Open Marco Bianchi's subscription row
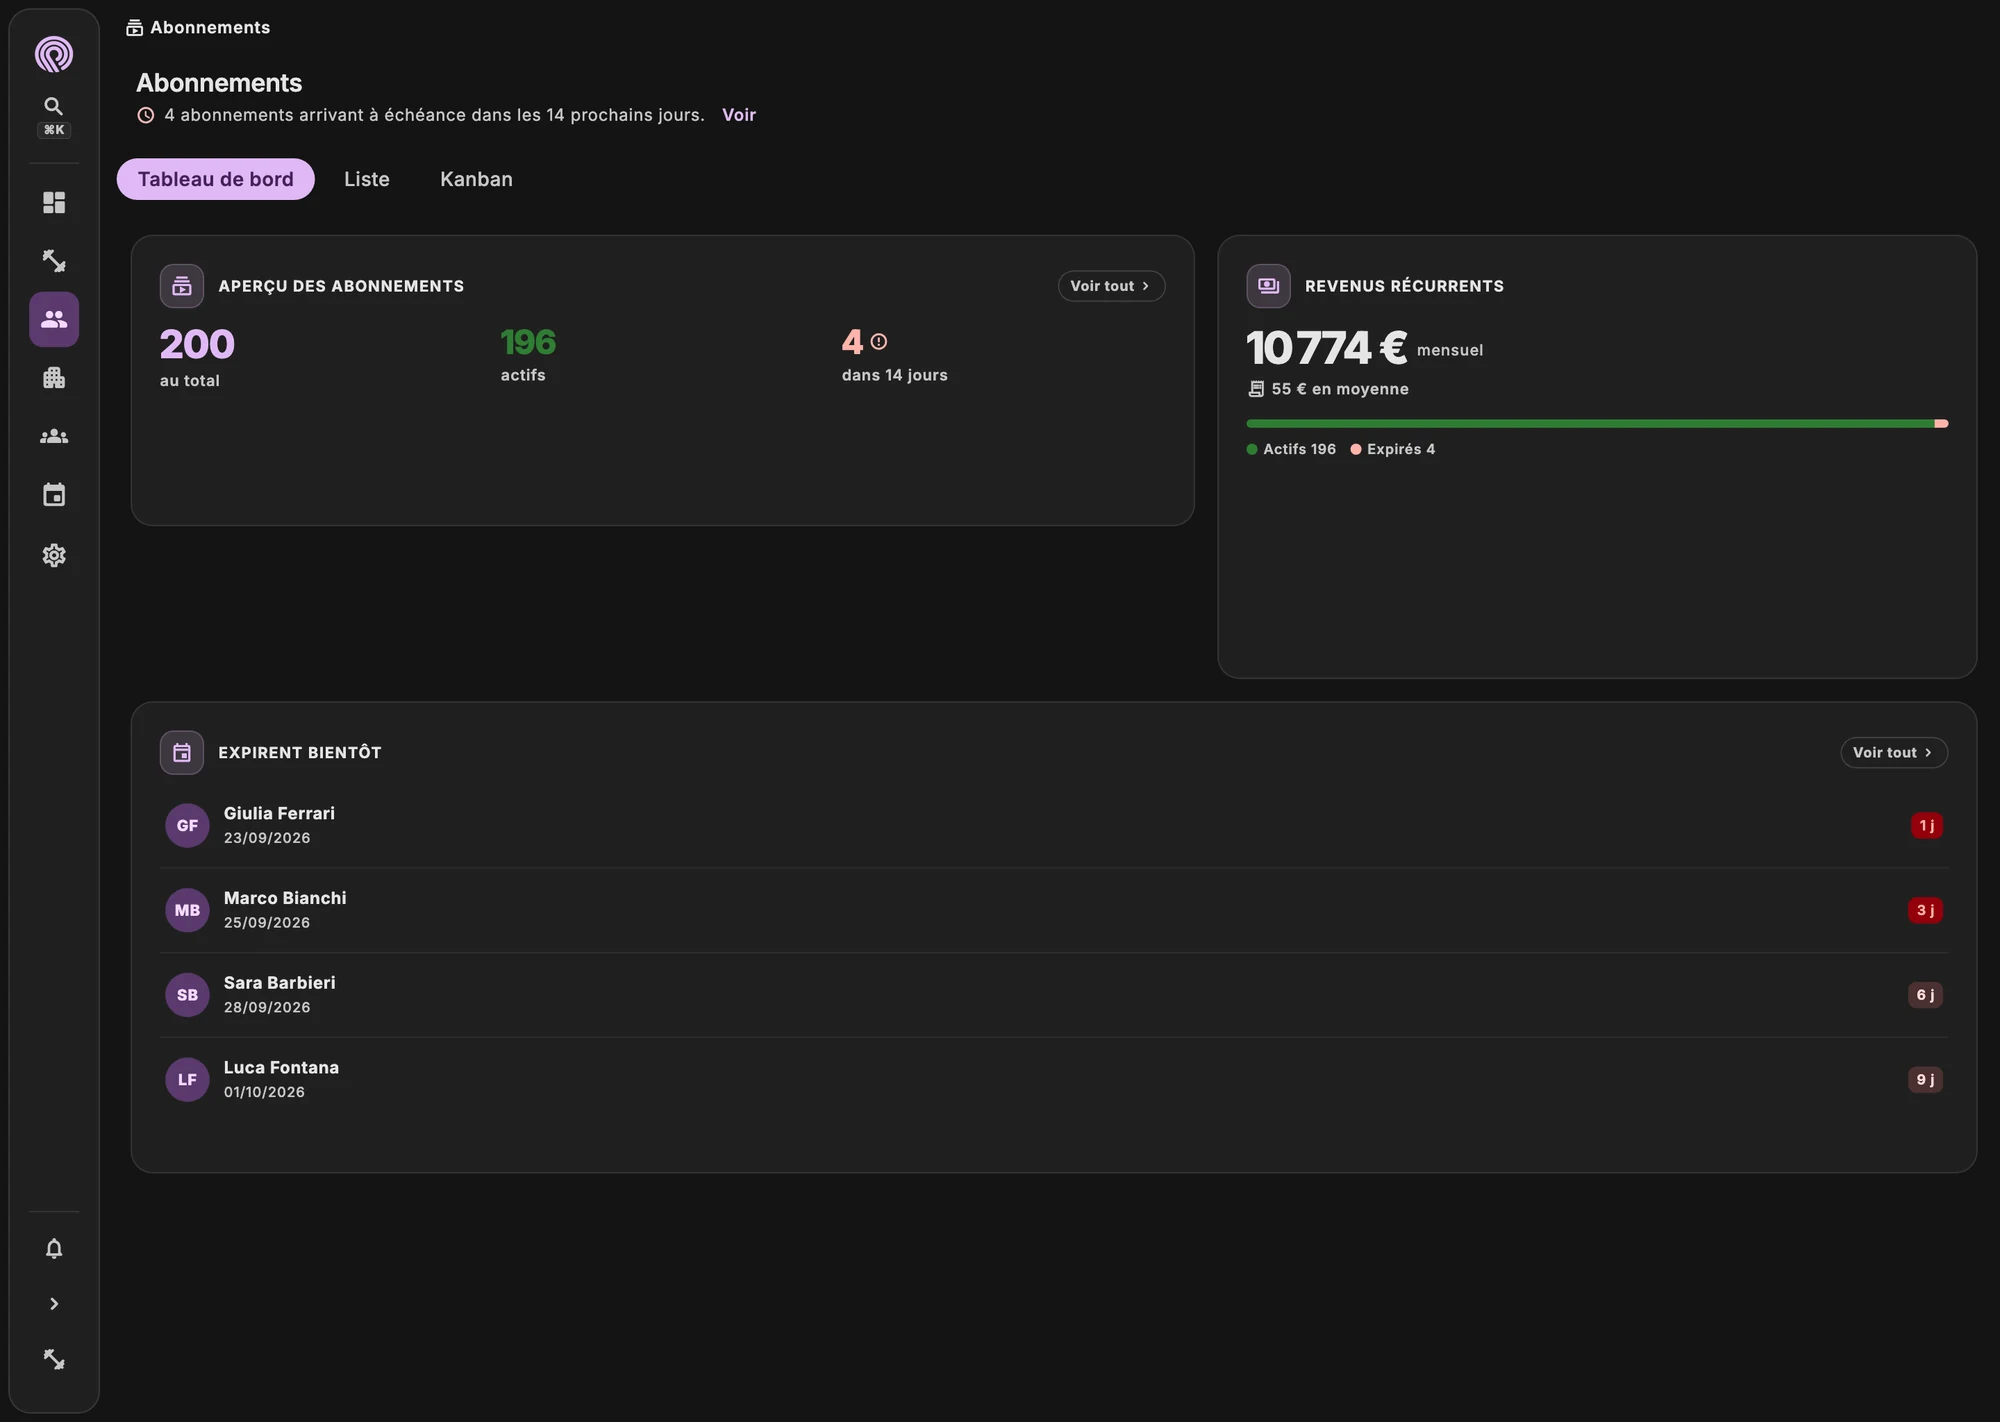Image resolution: width=2000 pixels, height=1422 pixels. 1054,910
